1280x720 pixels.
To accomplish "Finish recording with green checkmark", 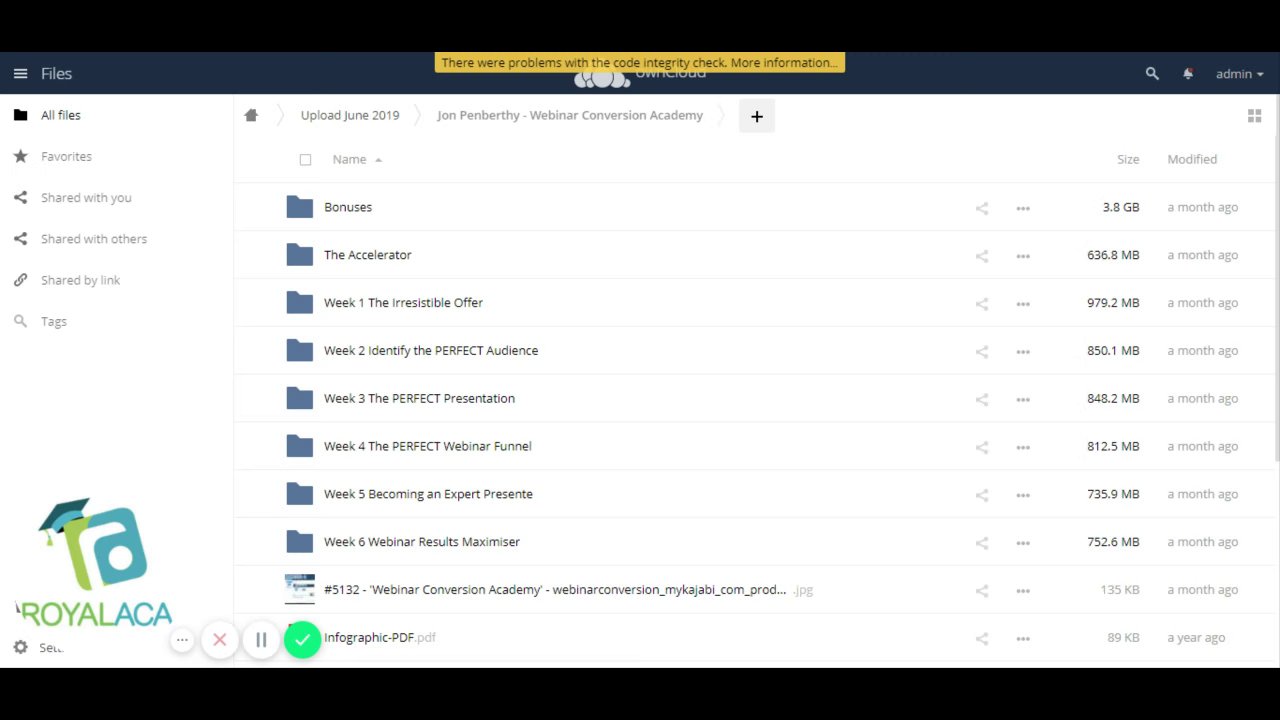I will click(302, 640).
